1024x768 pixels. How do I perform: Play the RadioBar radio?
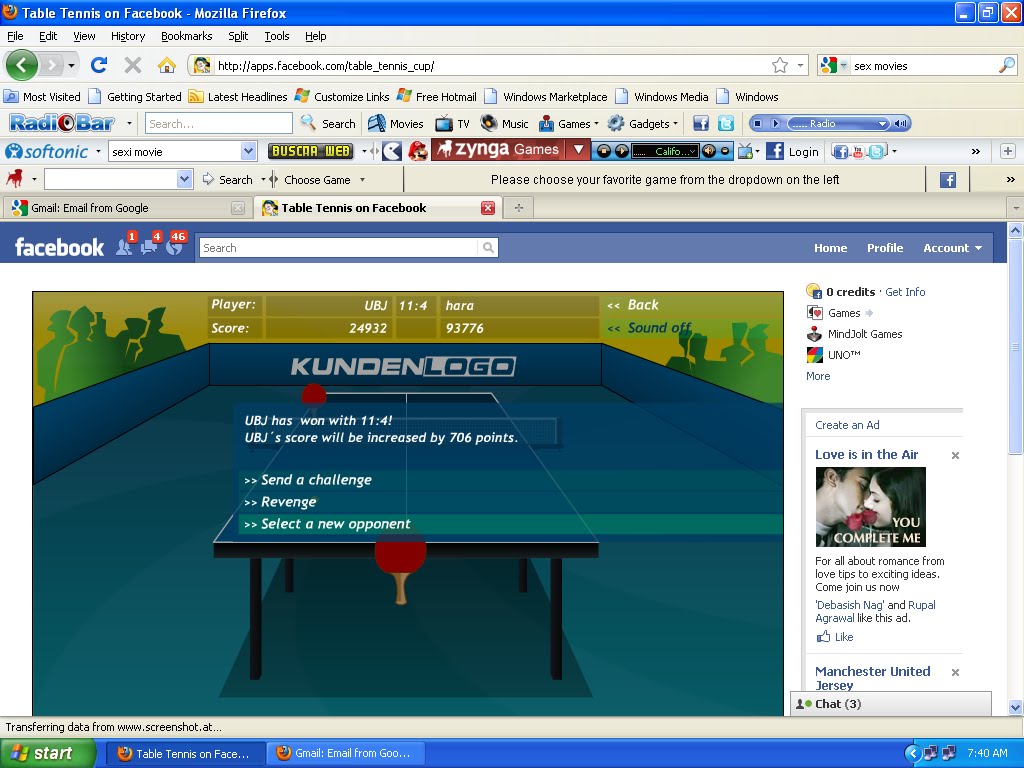775,123
